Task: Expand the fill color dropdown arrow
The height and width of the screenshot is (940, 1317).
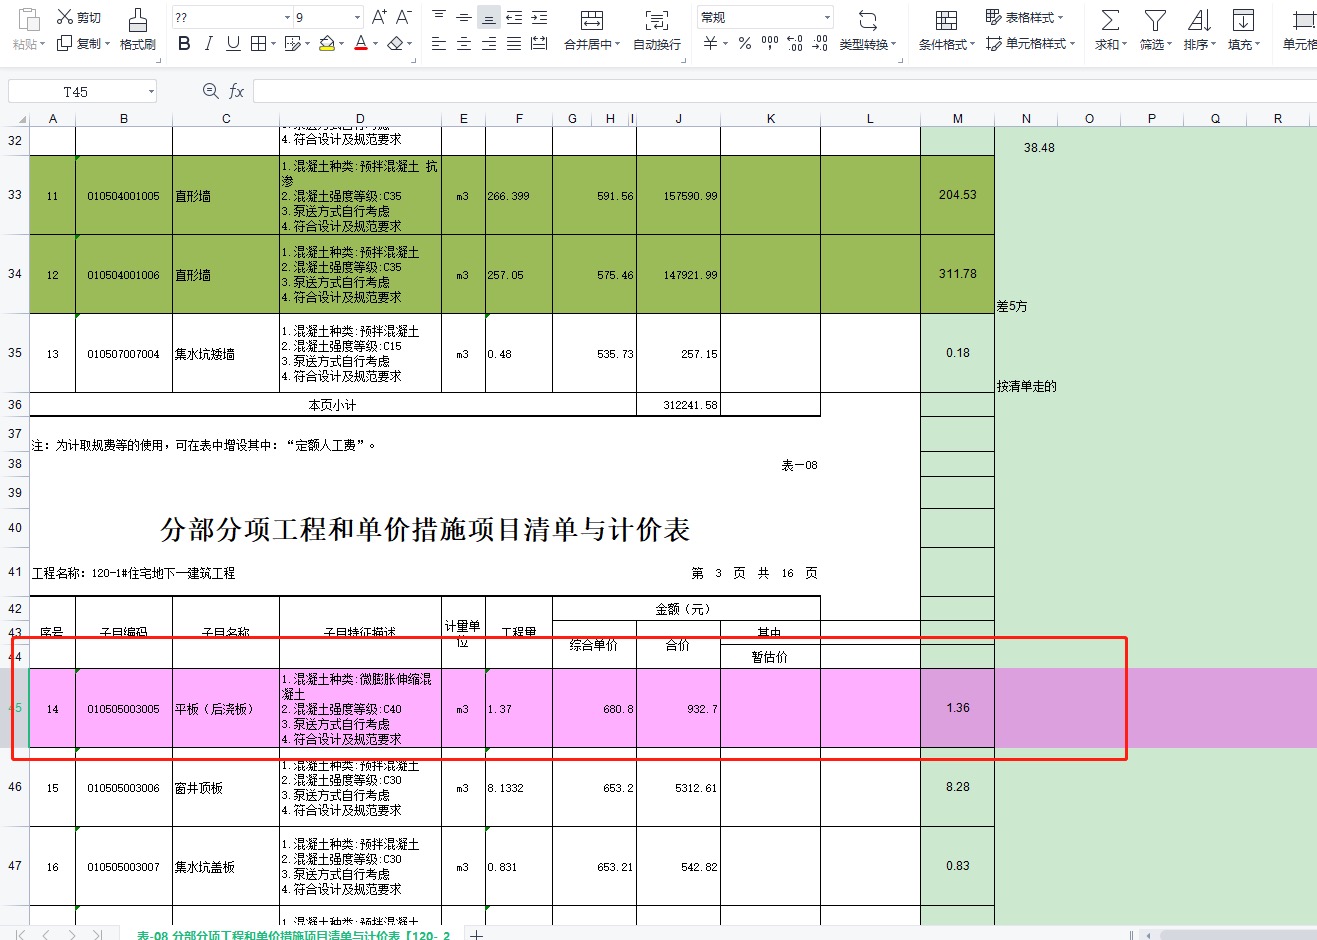Action: 340,44
